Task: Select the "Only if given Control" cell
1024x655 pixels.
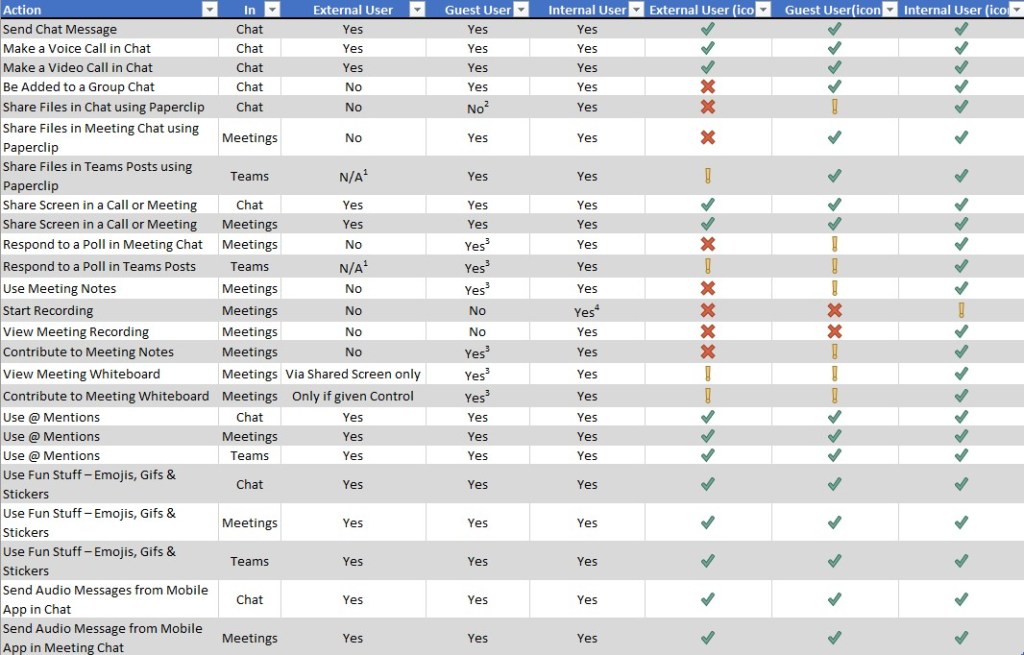Action: pos(353,396)
